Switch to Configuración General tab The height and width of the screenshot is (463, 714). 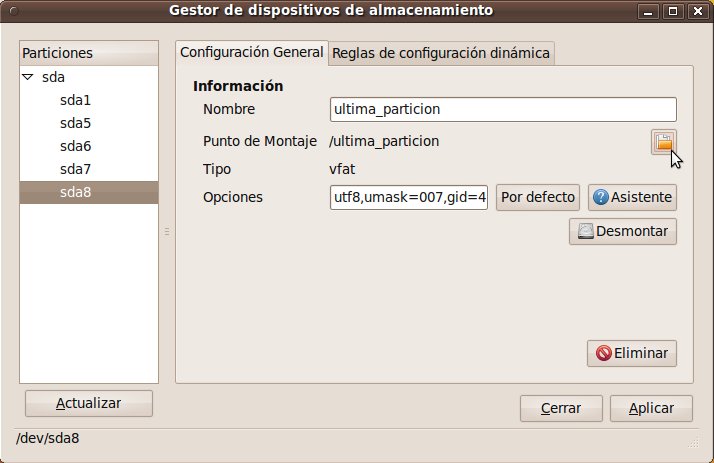point(251,53)
